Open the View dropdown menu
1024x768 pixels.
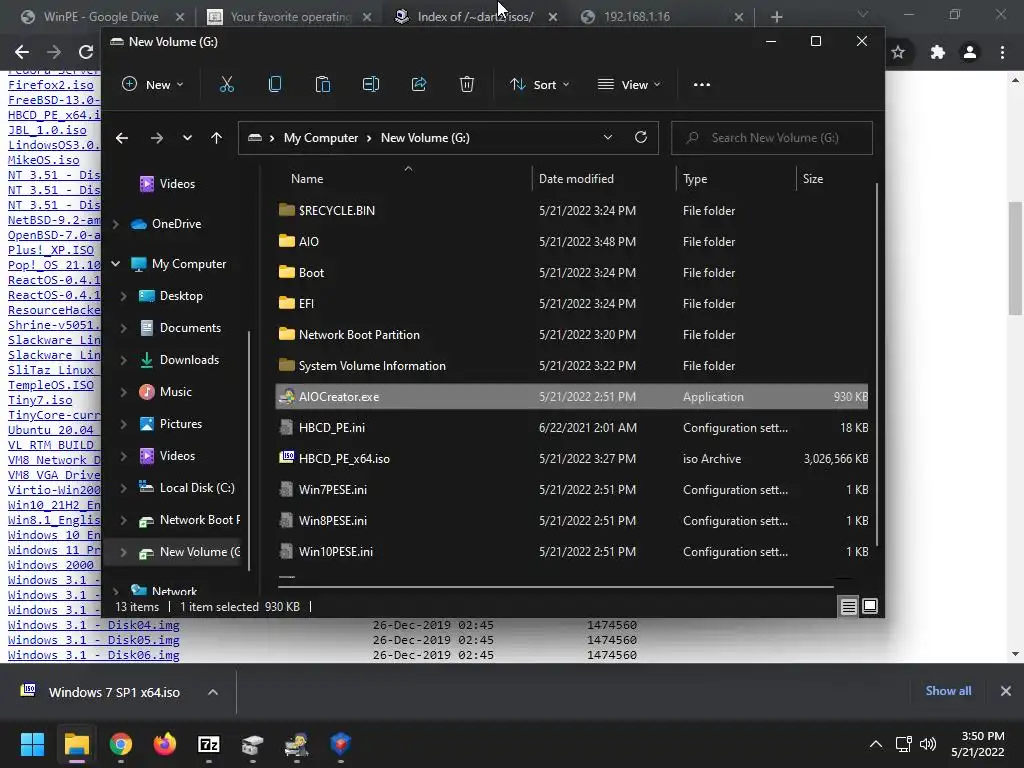[x=629, y=84]
